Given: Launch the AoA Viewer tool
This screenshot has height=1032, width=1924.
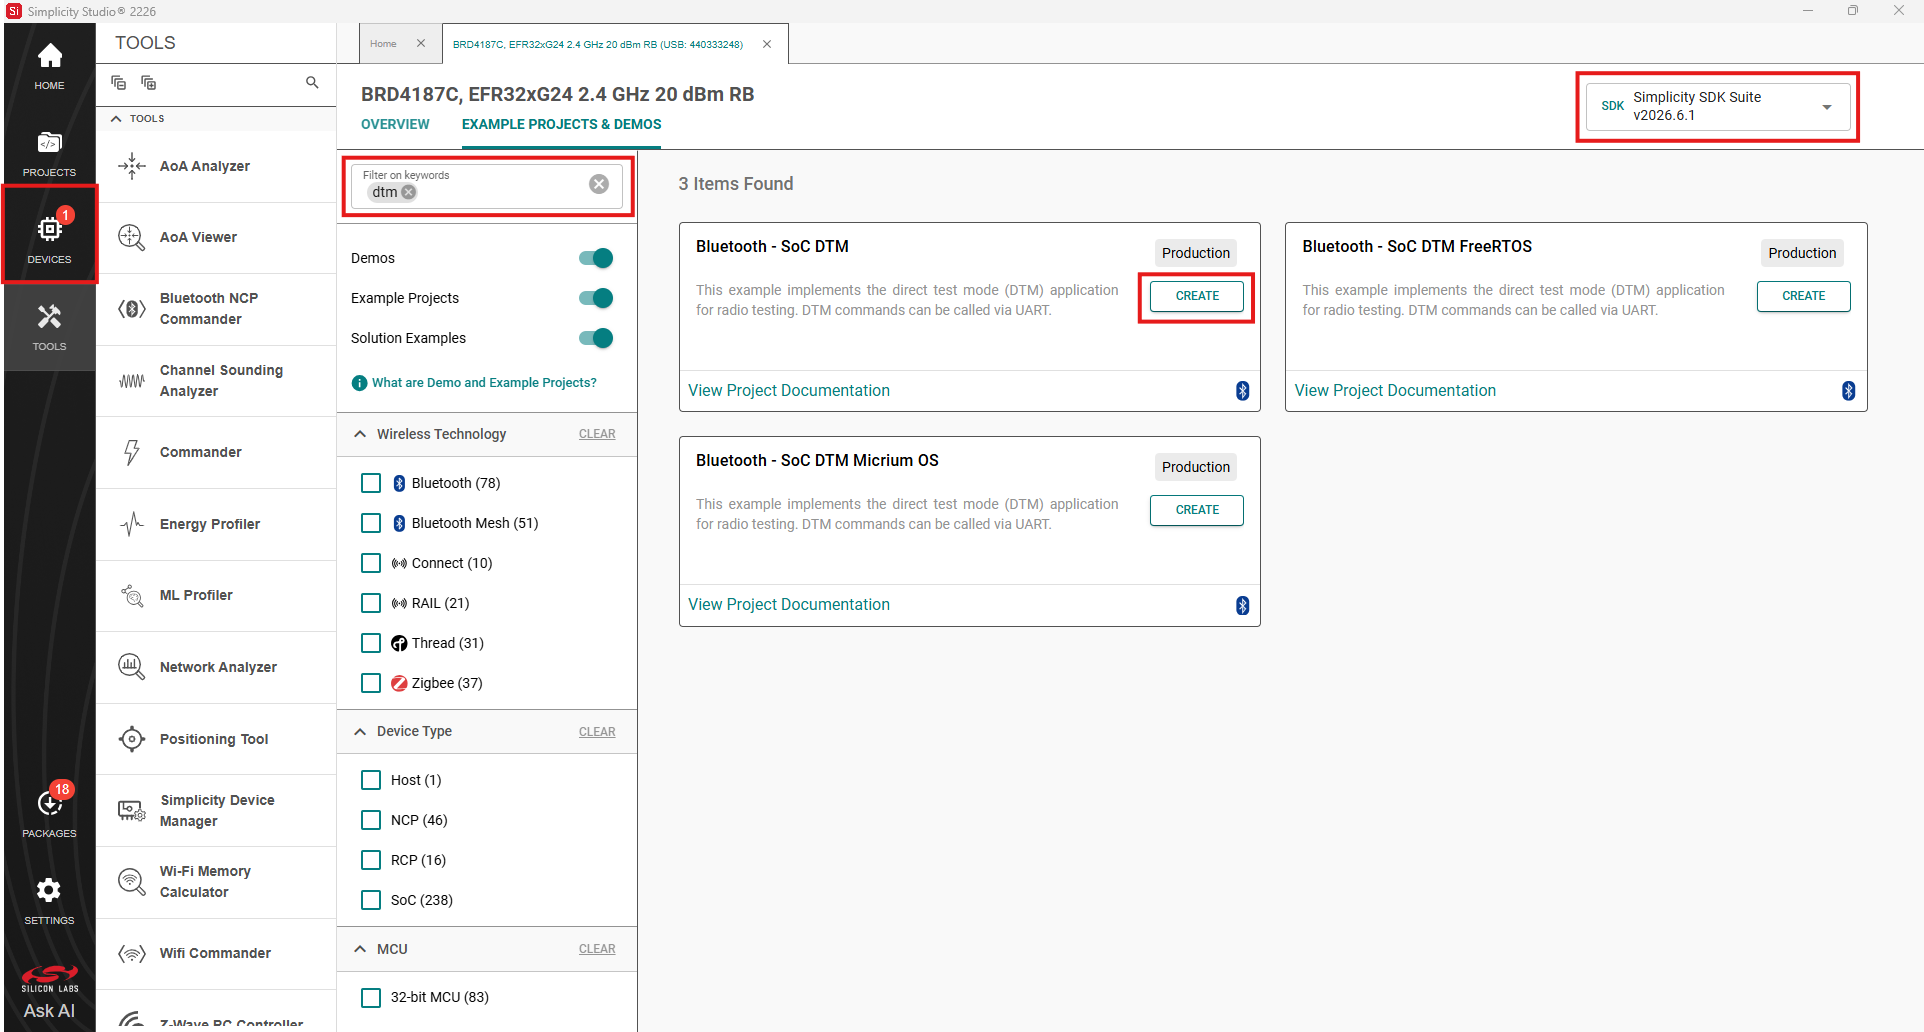Looking at the screenshot, I should (x=216, y=237).
